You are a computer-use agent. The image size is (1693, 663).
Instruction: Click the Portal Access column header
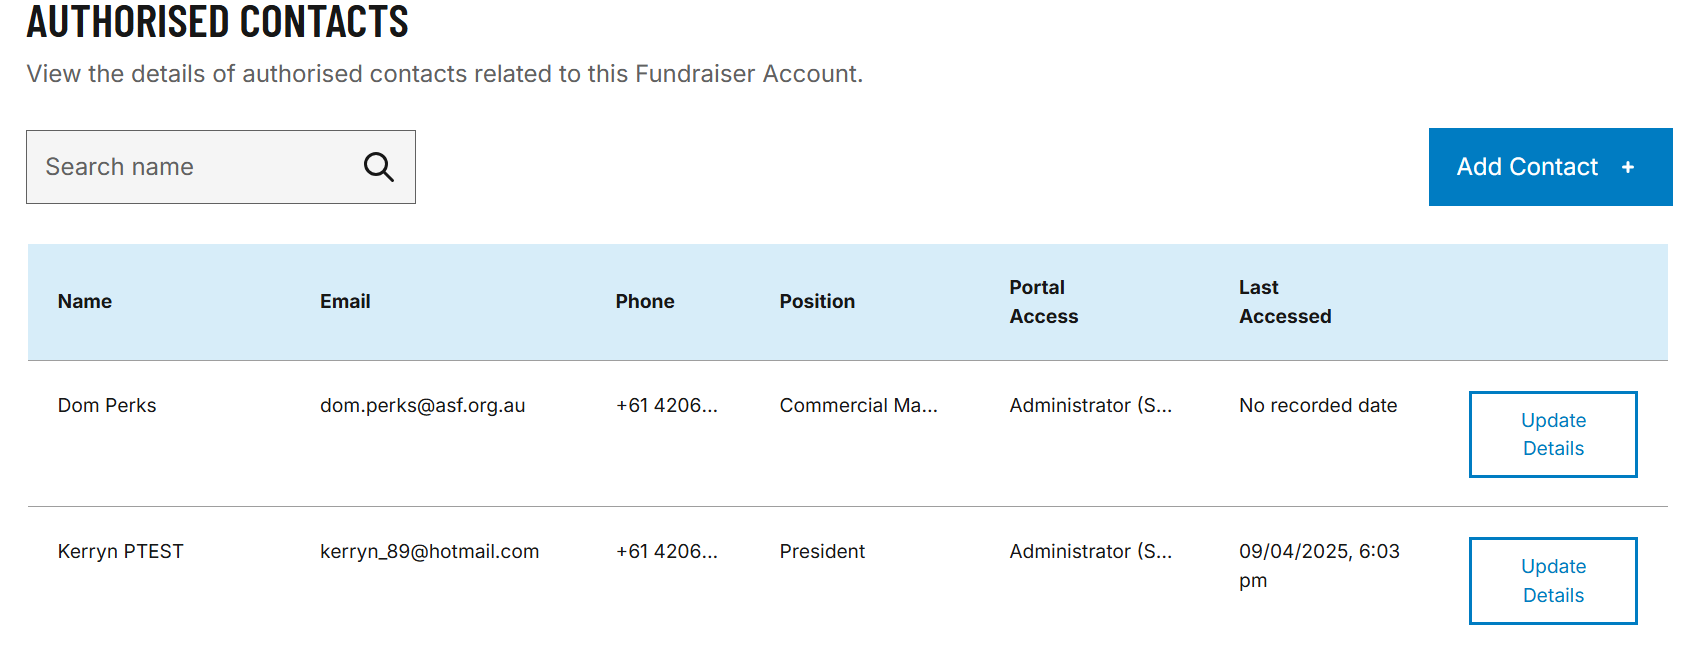point(1044,302)
